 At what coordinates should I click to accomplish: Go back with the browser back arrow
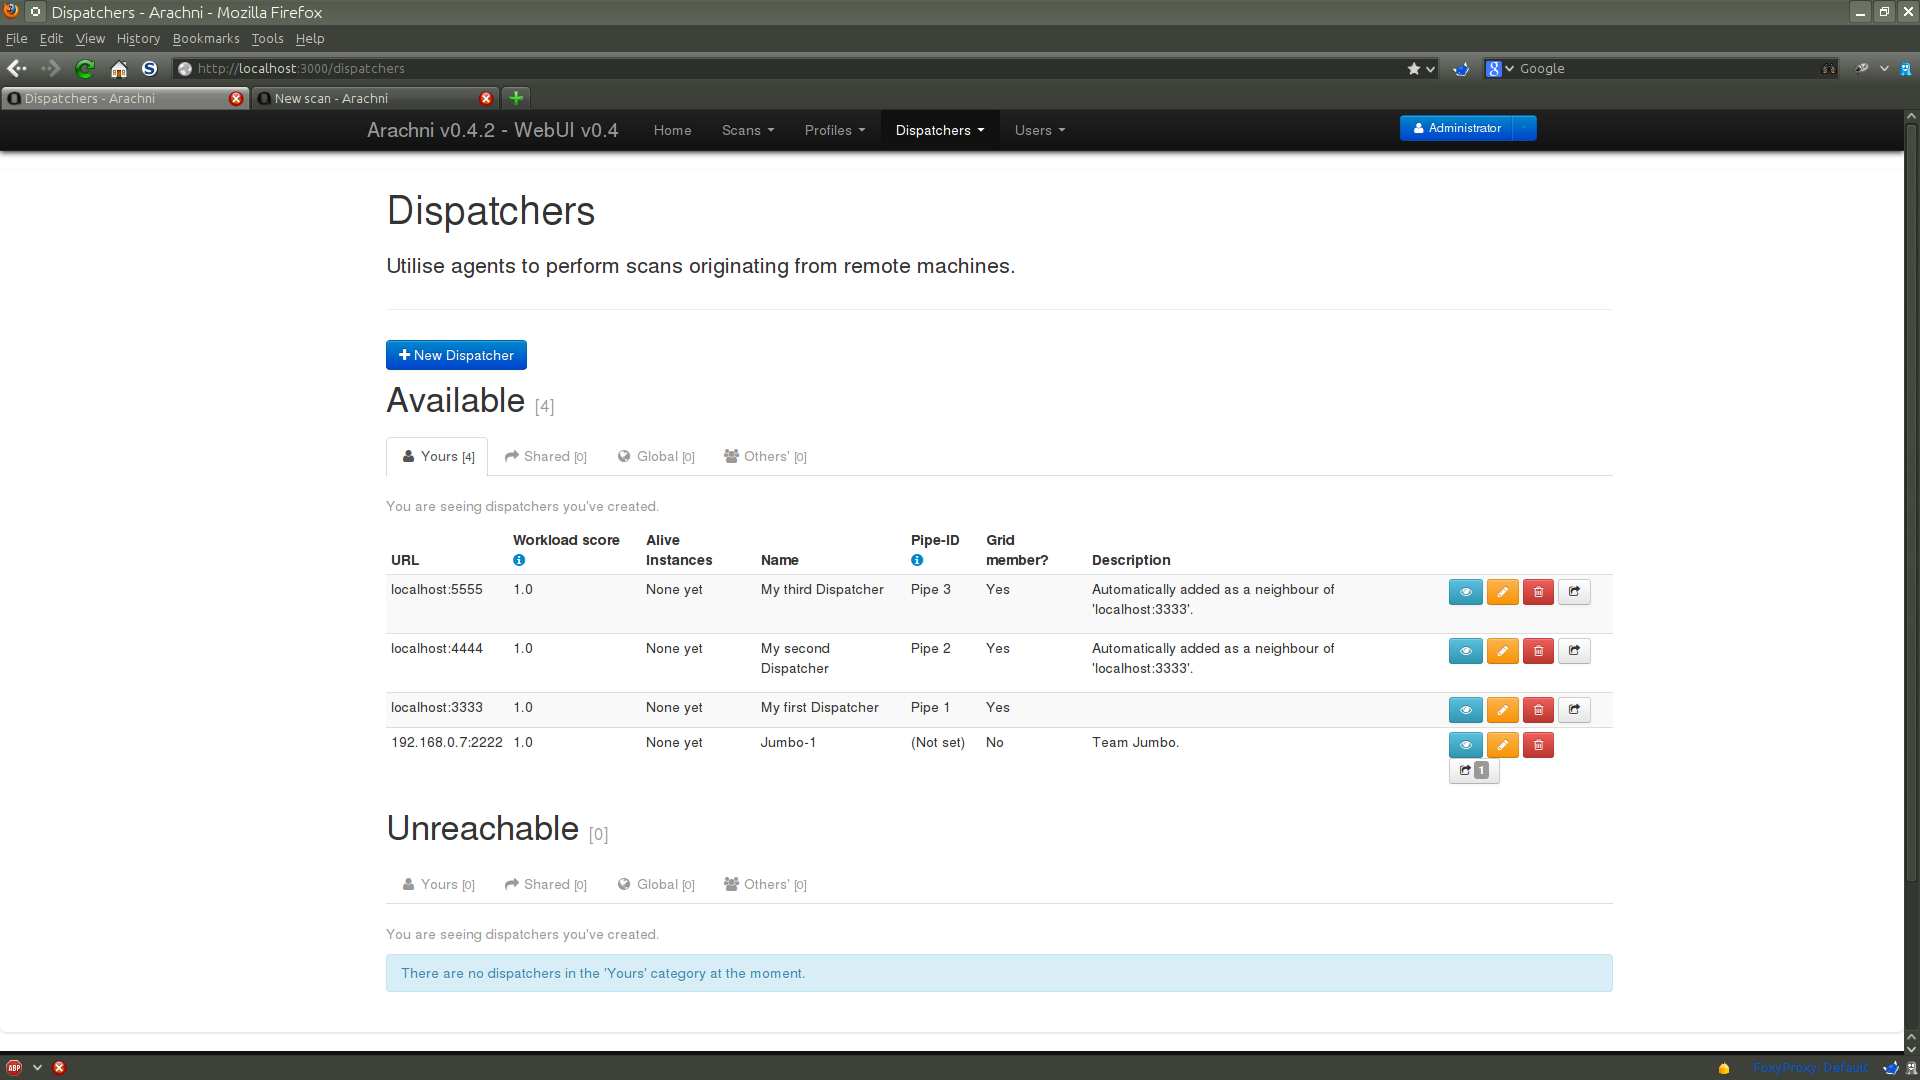17,68
